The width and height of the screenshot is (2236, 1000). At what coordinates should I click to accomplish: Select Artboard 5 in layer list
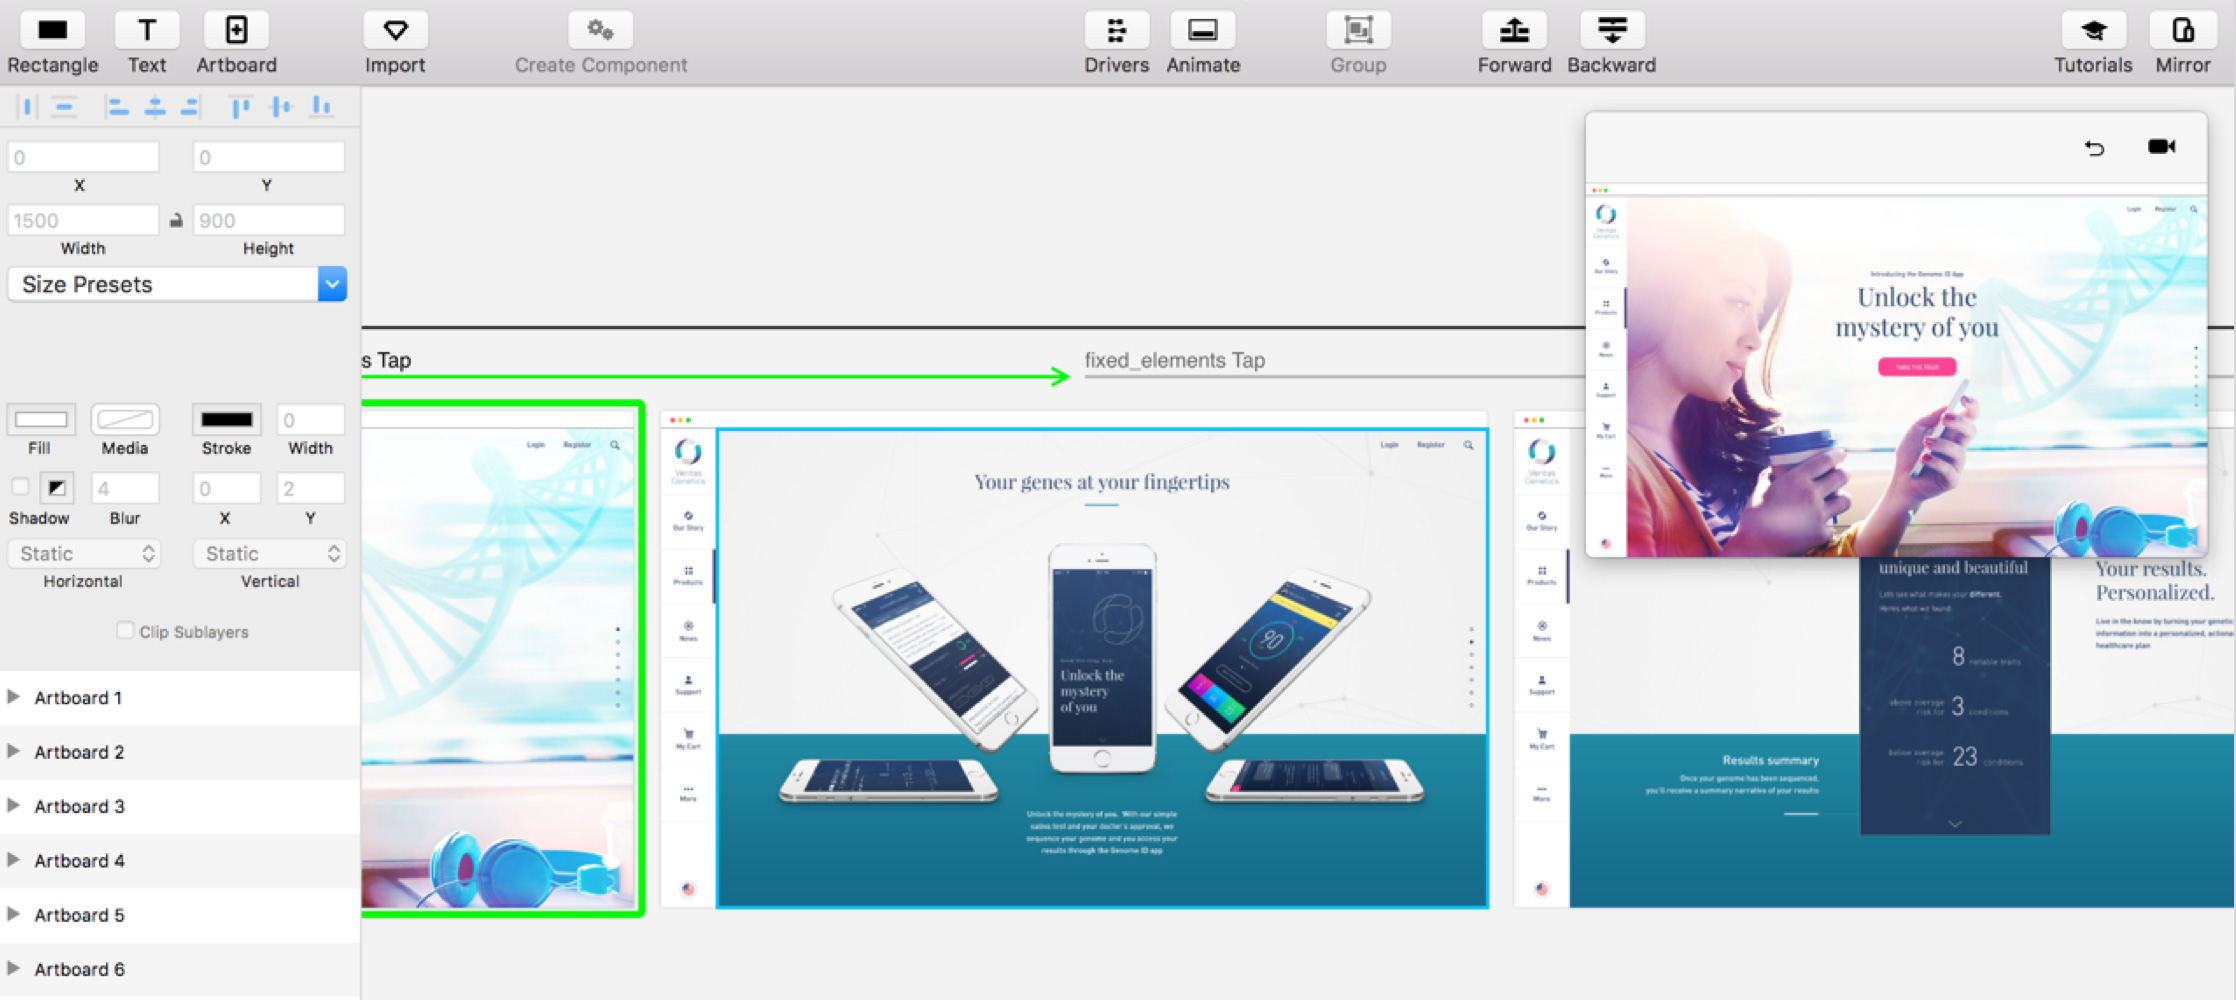pos(80,915)
